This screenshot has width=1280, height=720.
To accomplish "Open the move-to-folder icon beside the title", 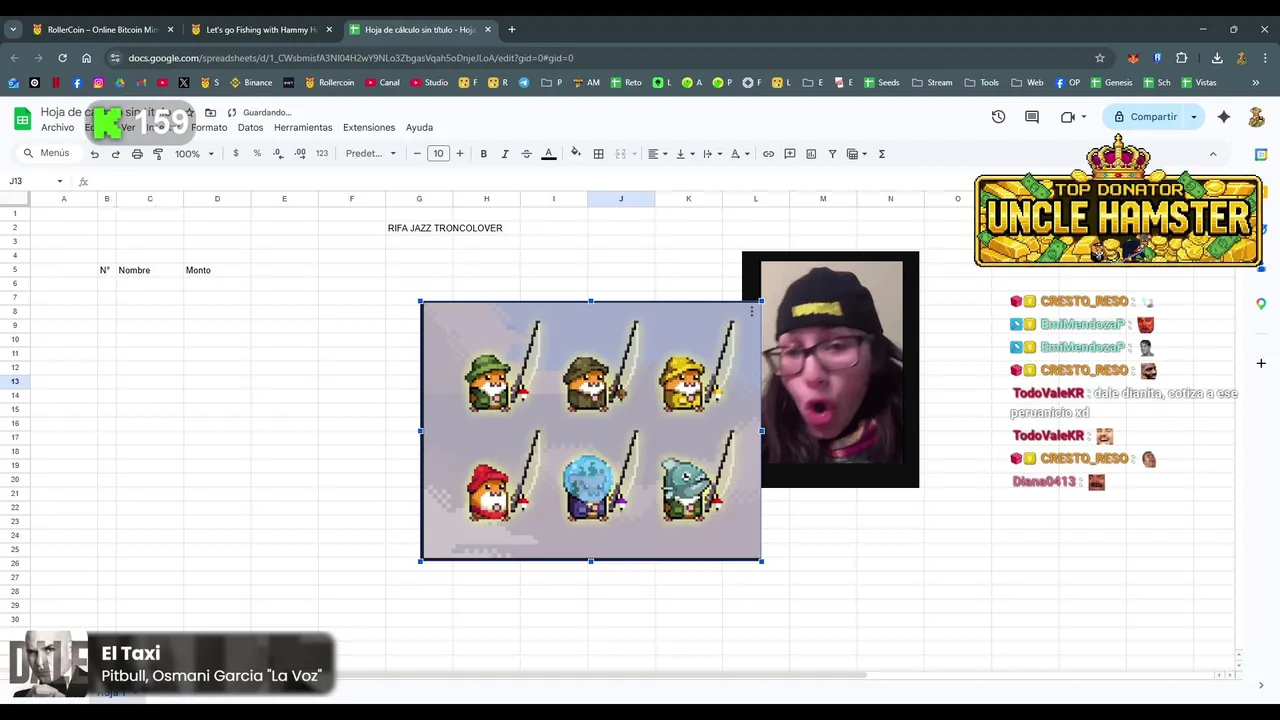I will pyautogui.click(x=210, y=112).
